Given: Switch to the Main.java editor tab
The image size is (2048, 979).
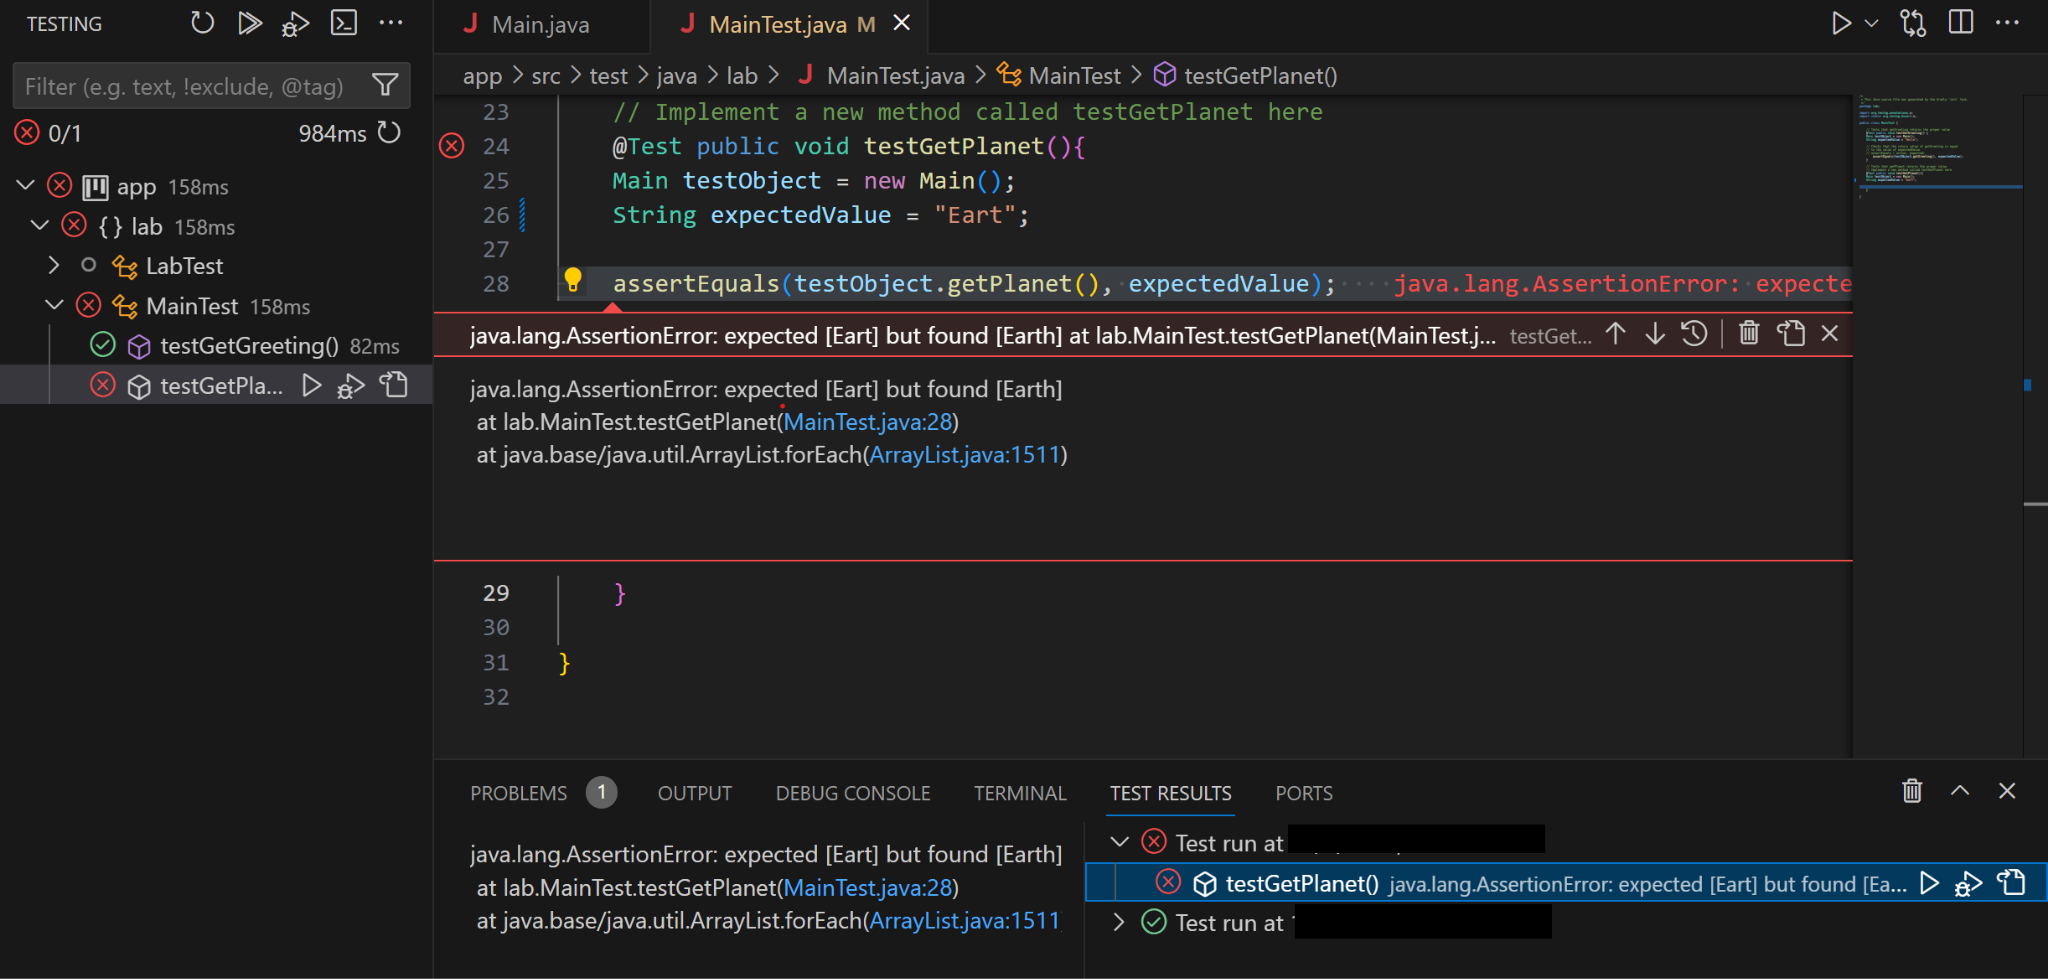Looking at the screenshot, I should coord(540,25).
